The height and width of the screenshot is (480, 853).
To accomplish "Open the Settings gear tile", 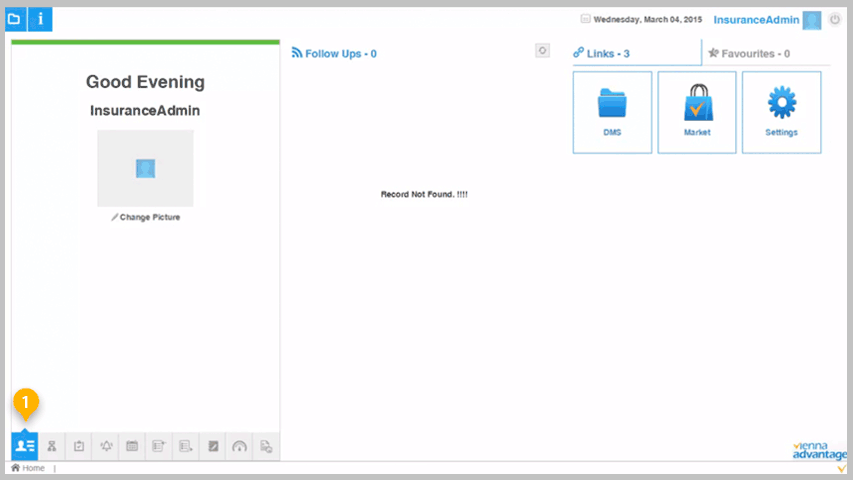I will pyautogui.click(x=782, y=112).
